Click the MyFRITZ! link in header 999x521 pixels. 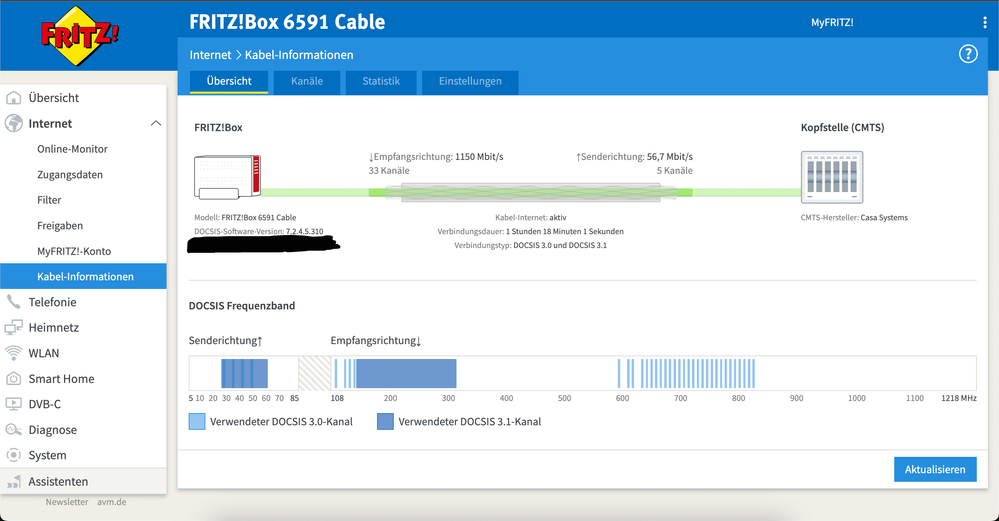pos(832,22)
